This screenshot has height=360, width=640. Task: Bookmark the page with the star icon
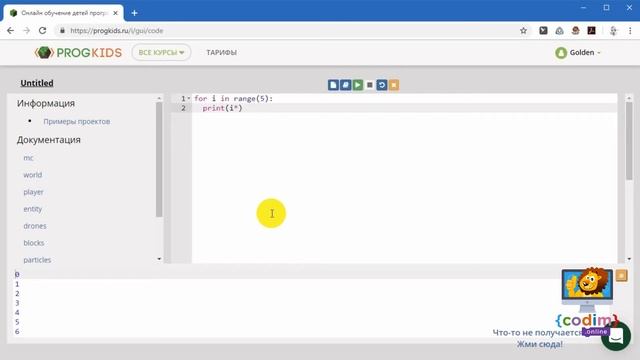pyautogui.click(x=523, y=31)
